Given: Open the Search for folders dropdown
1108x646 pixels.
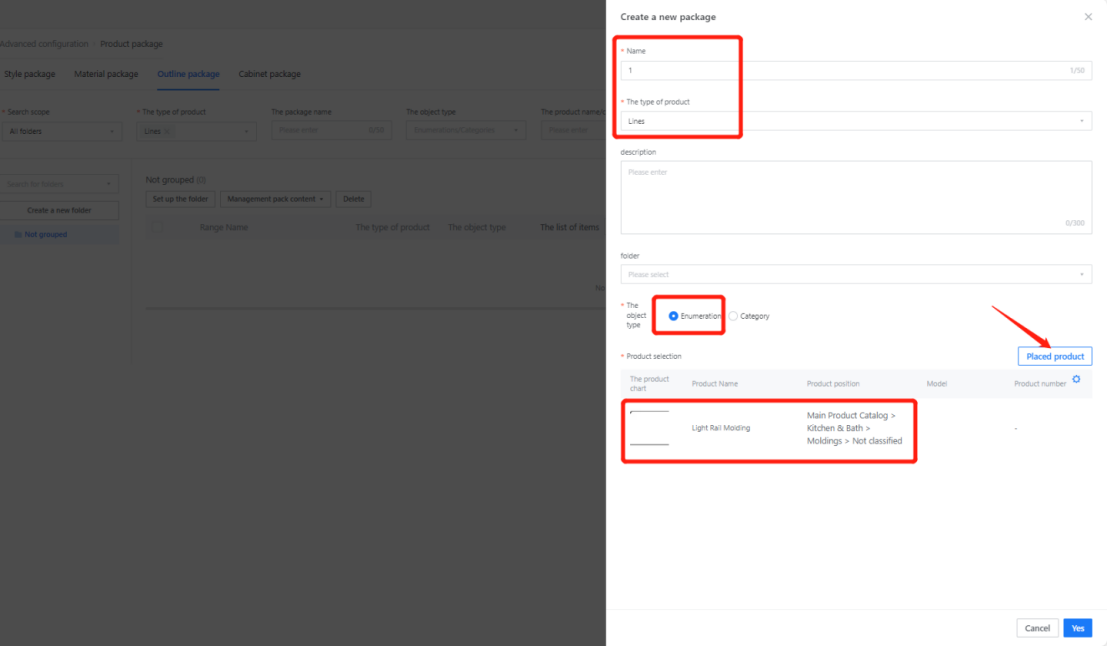Looking at the screenshot, I should tap(59, 184).
